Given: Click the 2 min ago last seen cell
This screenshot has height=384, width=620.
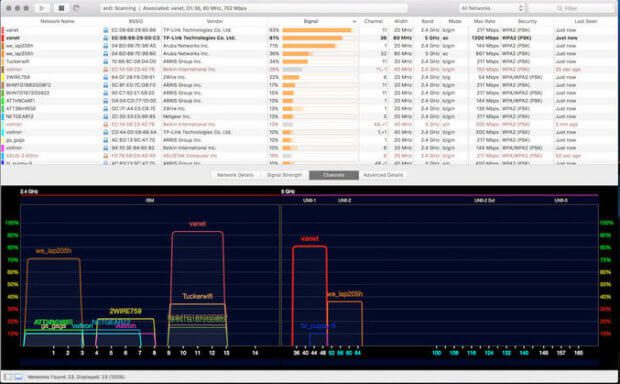Looking at the screenshot, I should pos(567,124).
